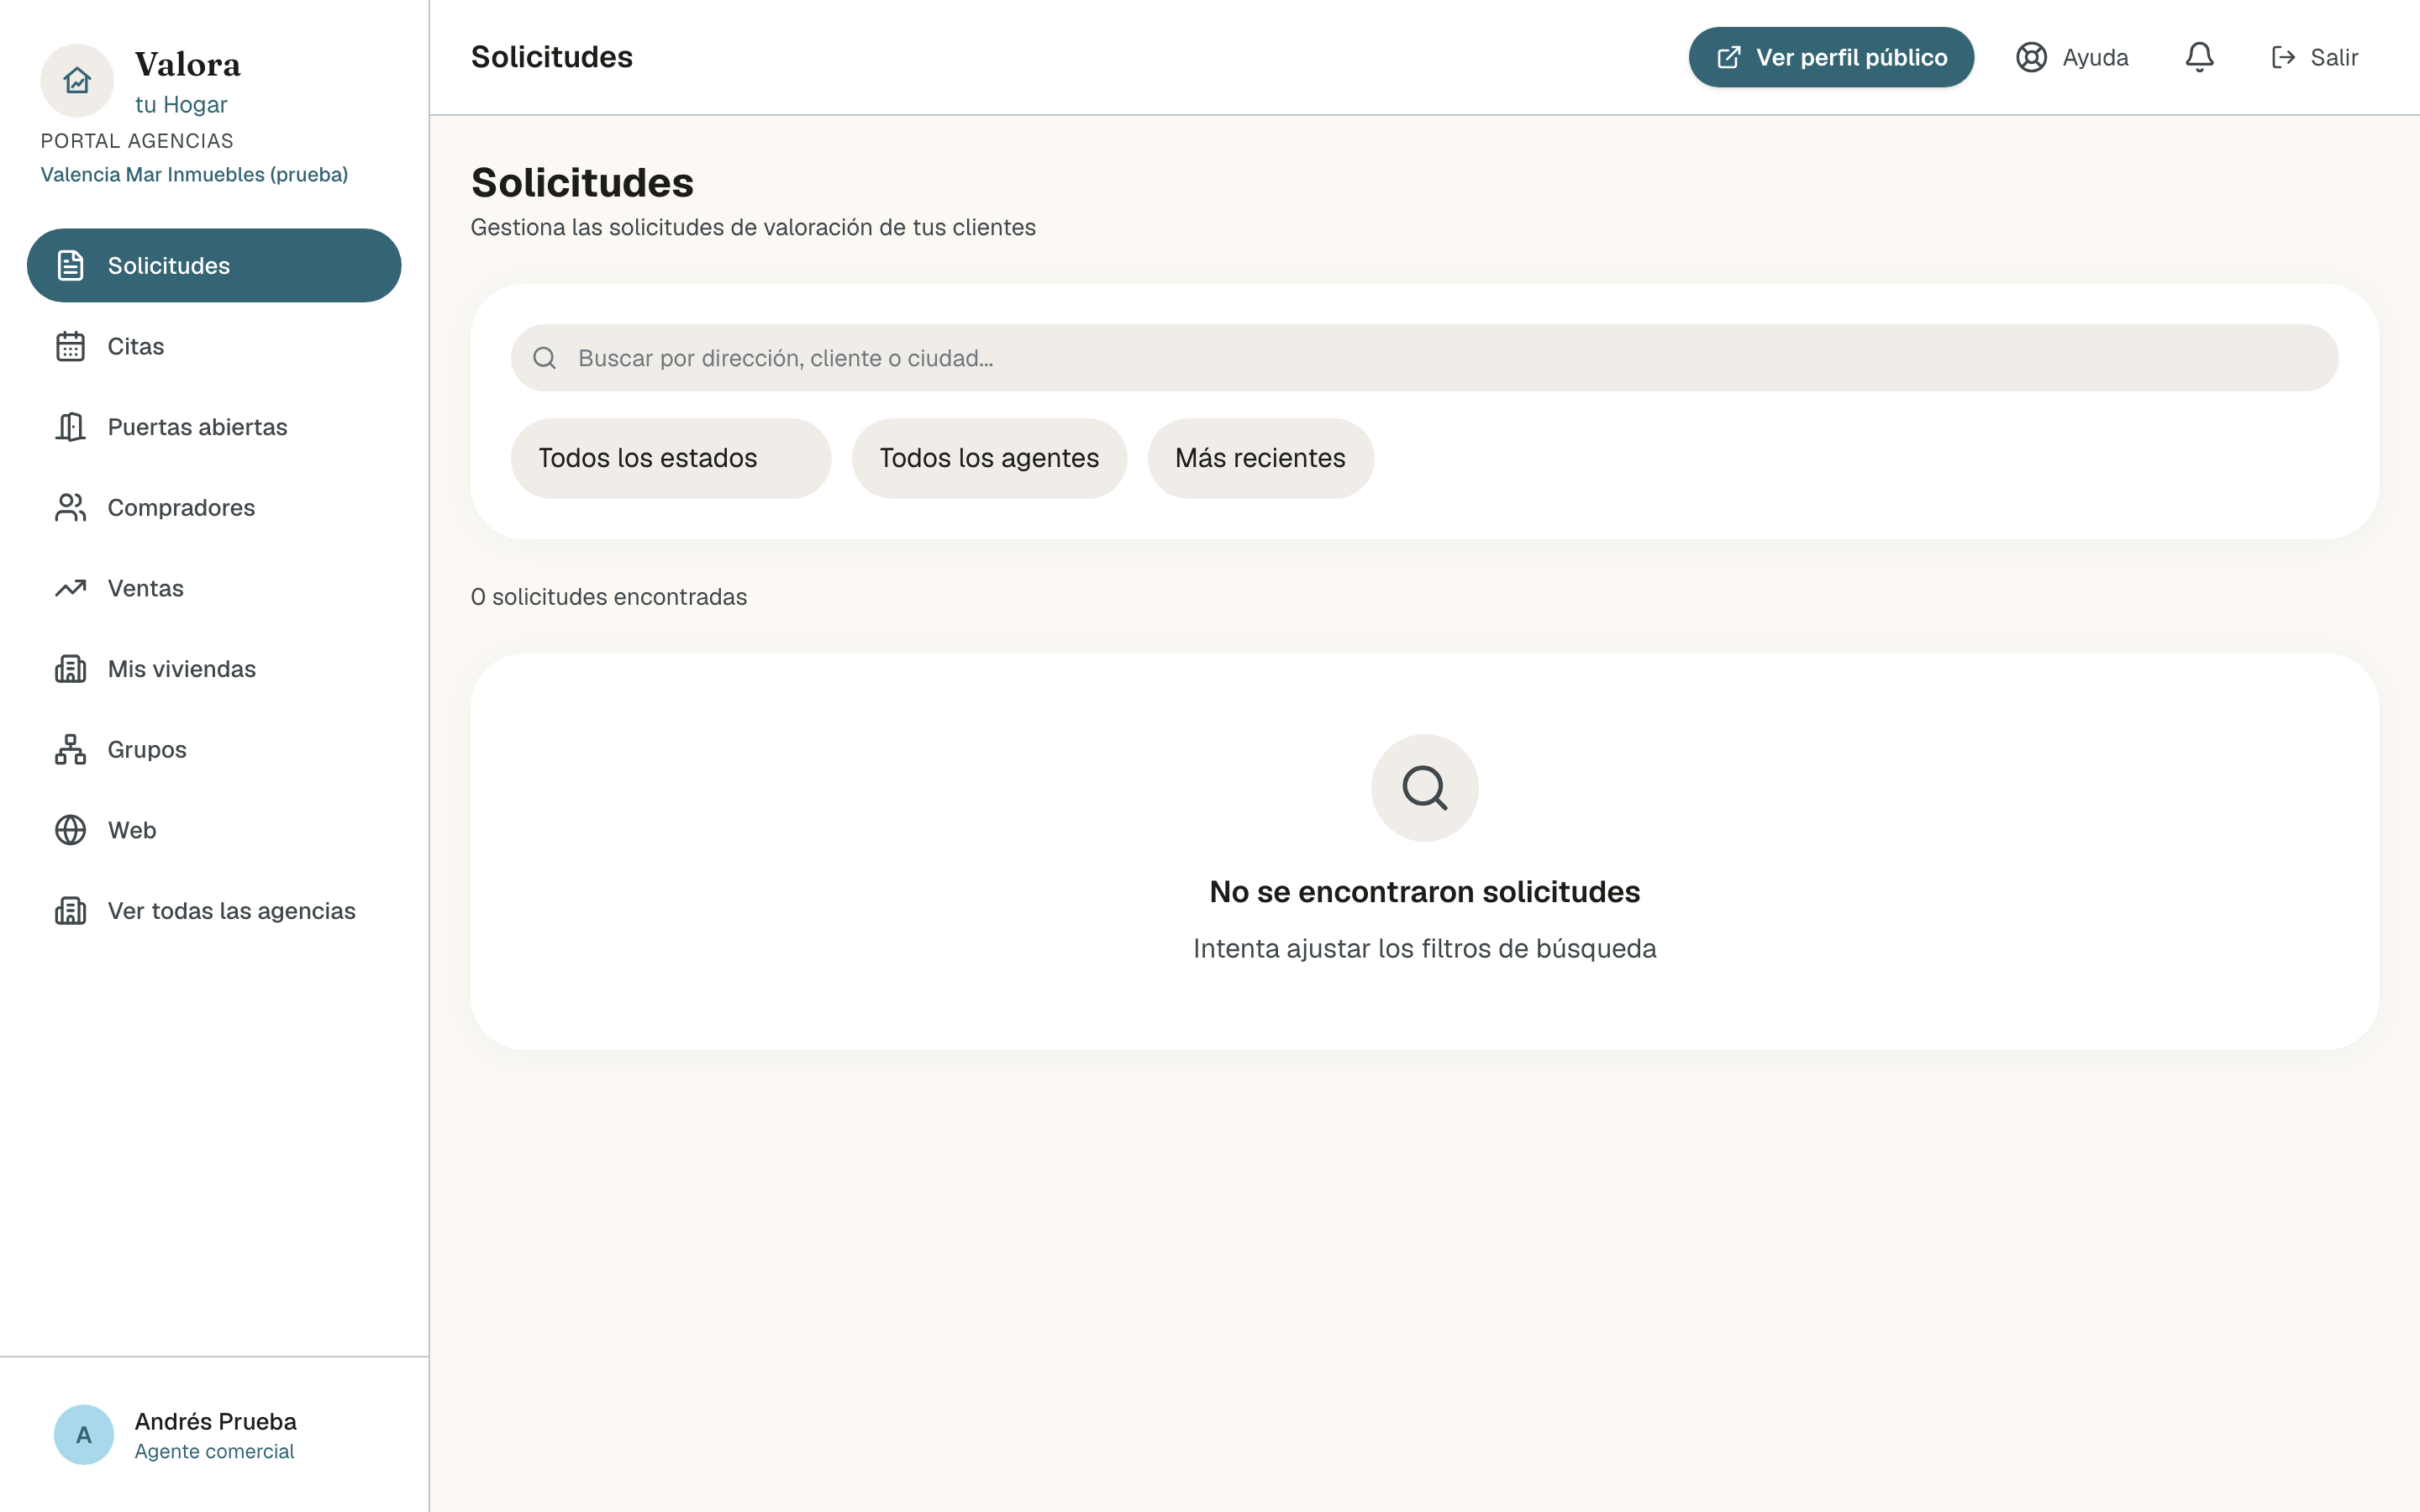Click the Web globe icon
The width and height of the screenshot is (2420, 1512).
[70, 830]
